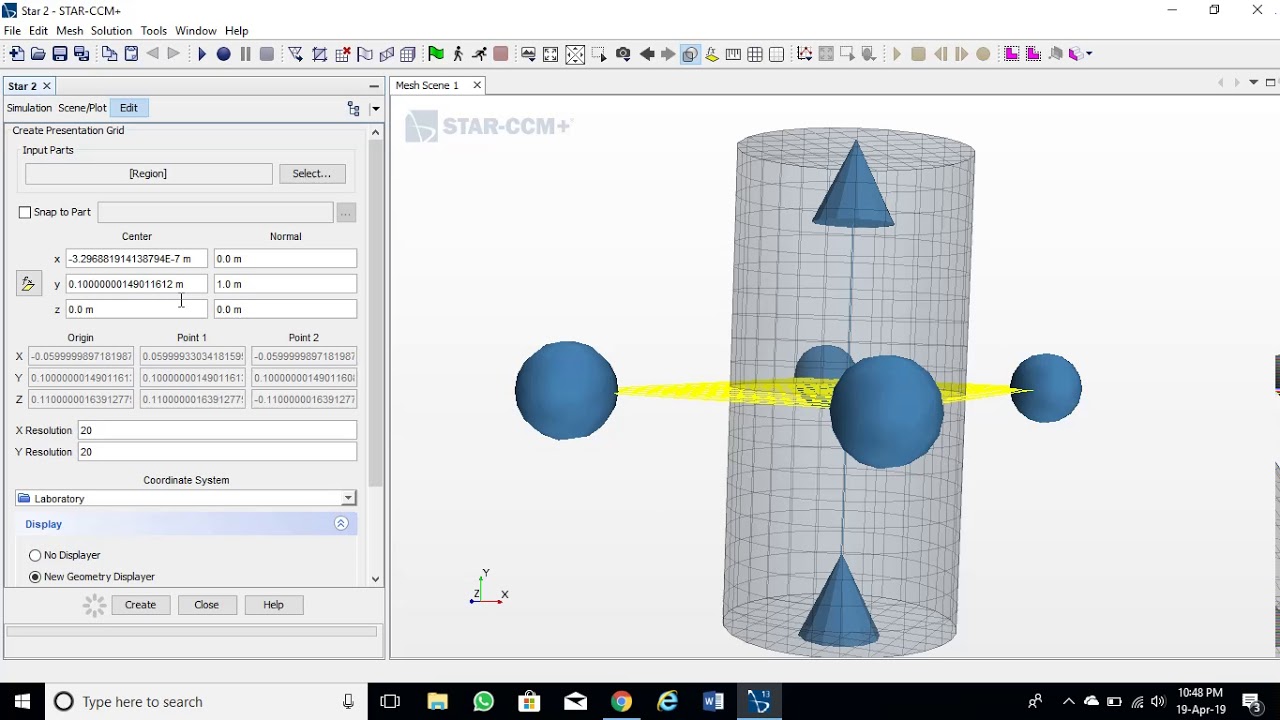Open the Mesh menu
Viewport: 1280px width, 720px height.
point(70,31)
